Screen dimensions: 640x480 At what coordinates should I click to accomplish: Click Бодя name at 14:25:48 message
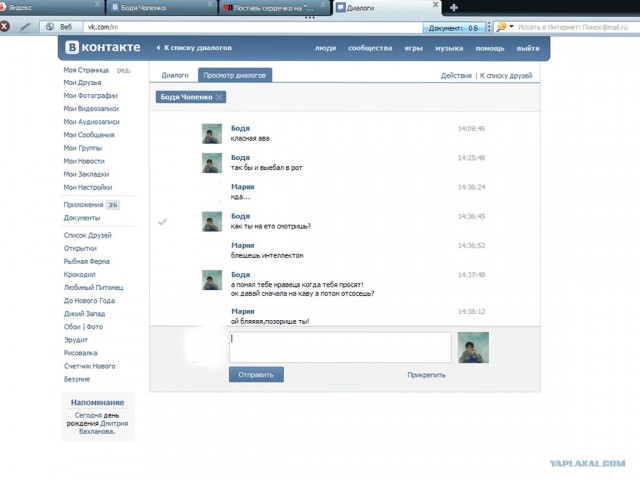240,158
